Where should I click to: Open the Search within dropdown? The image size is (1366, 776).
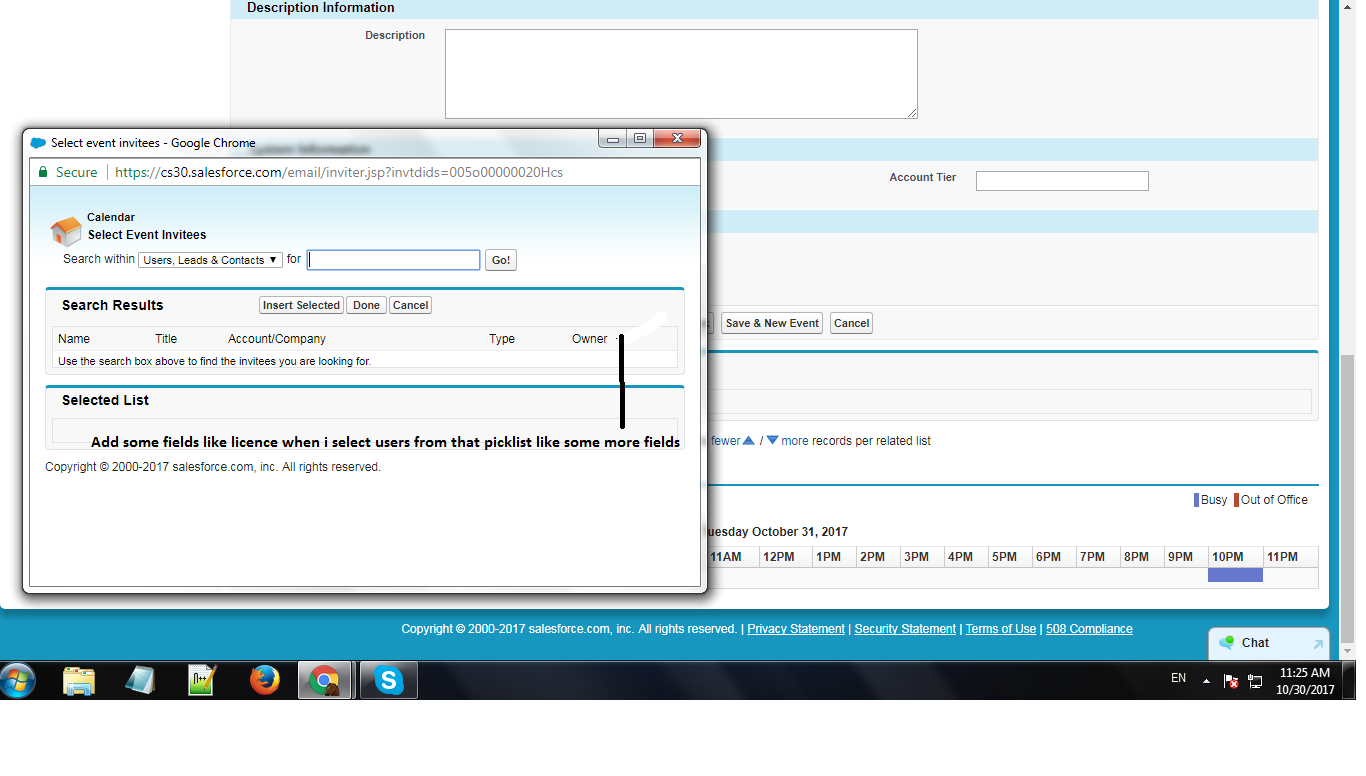coord(211,260)
